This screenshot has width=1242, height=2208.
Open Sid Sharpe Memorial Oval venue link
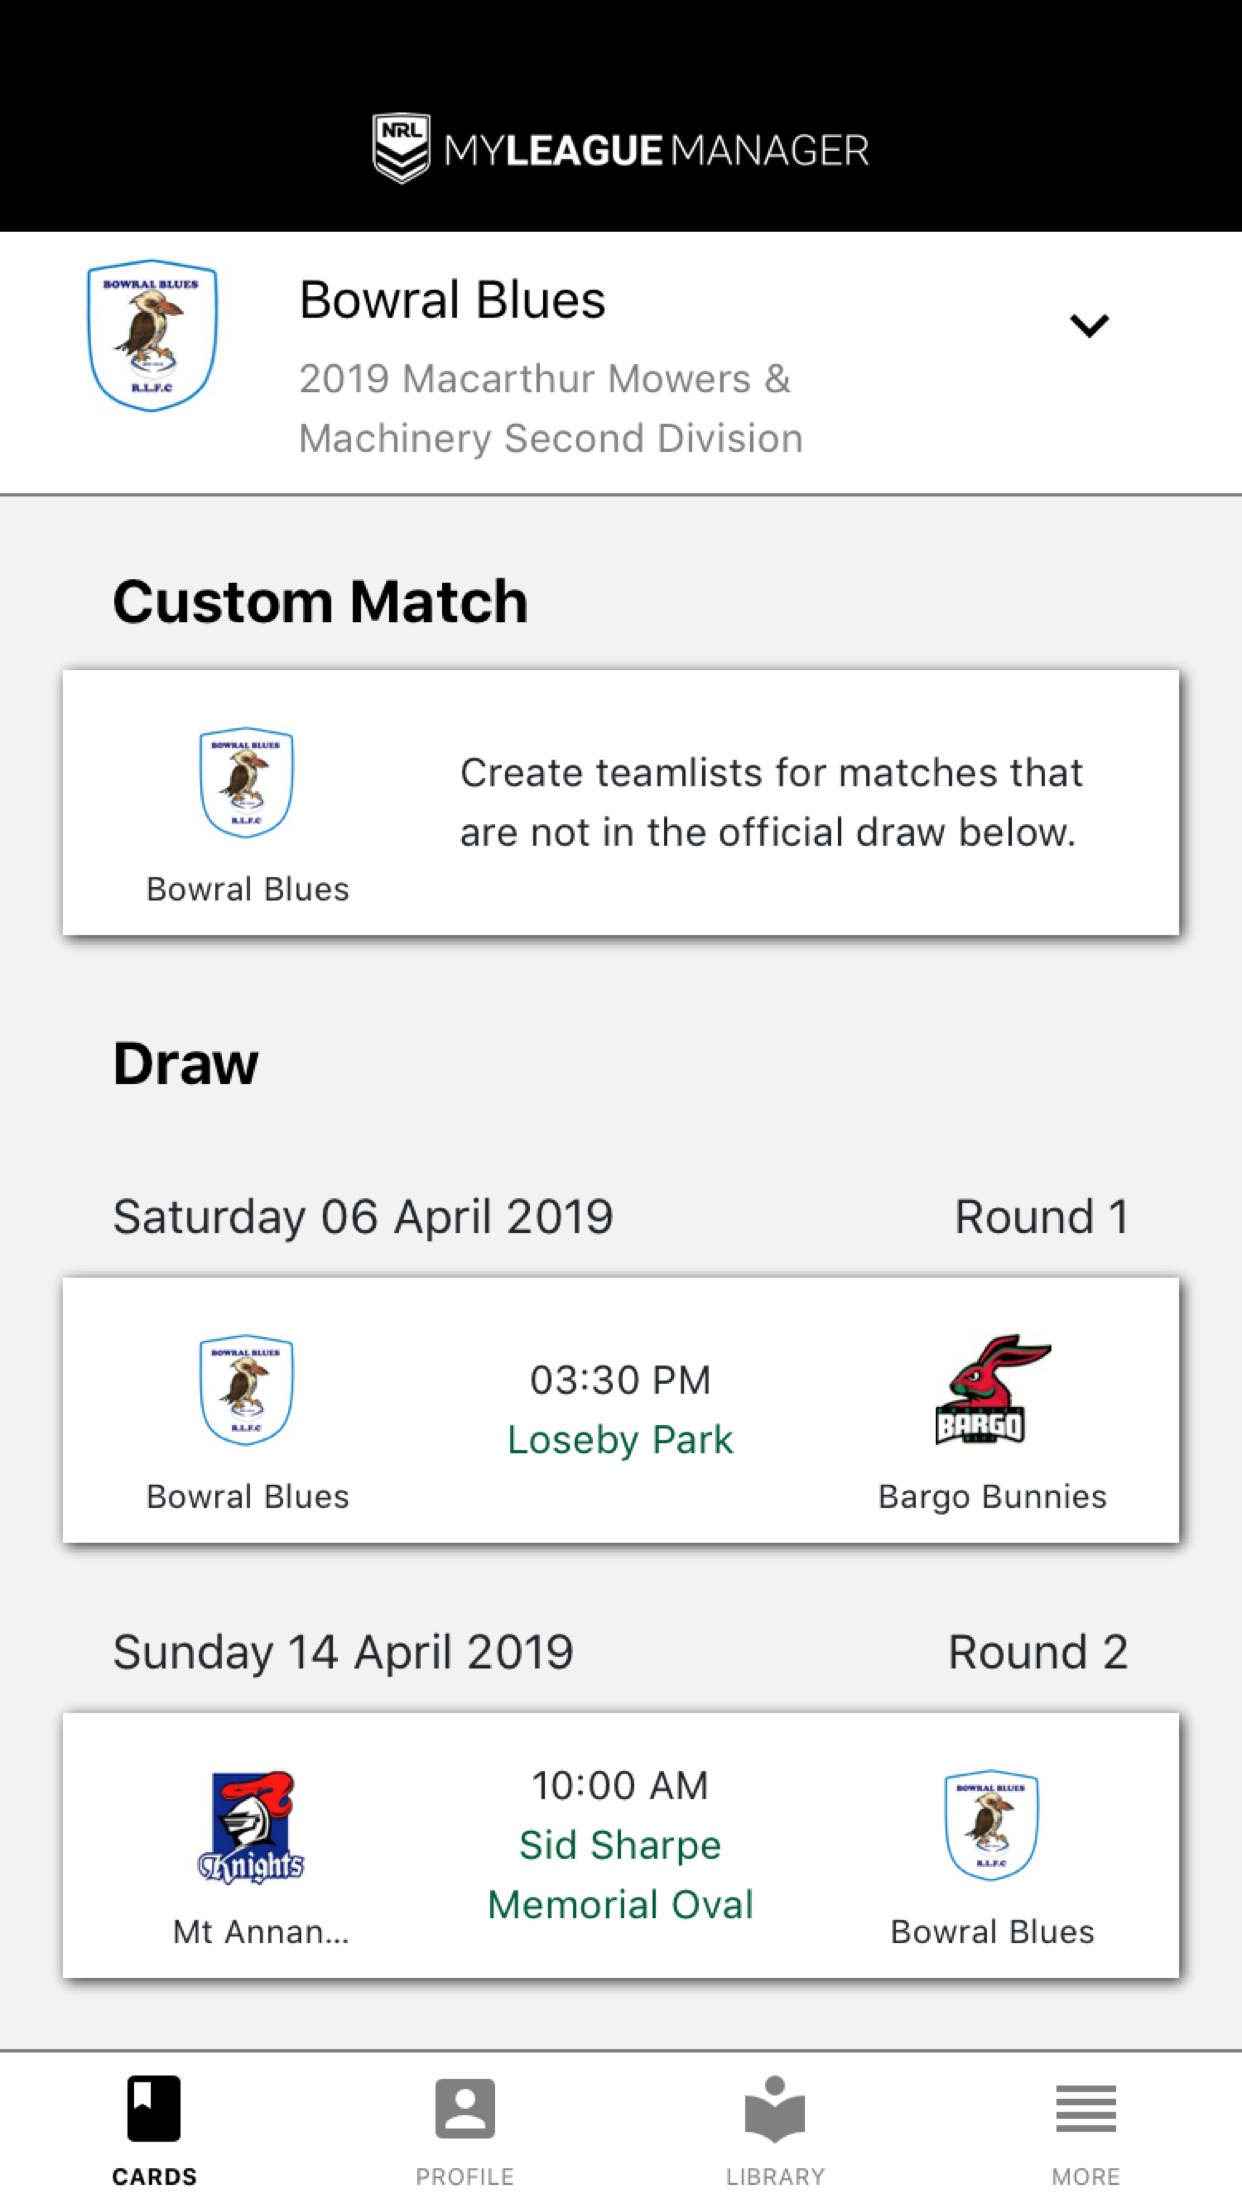(x=620, y=1875)
